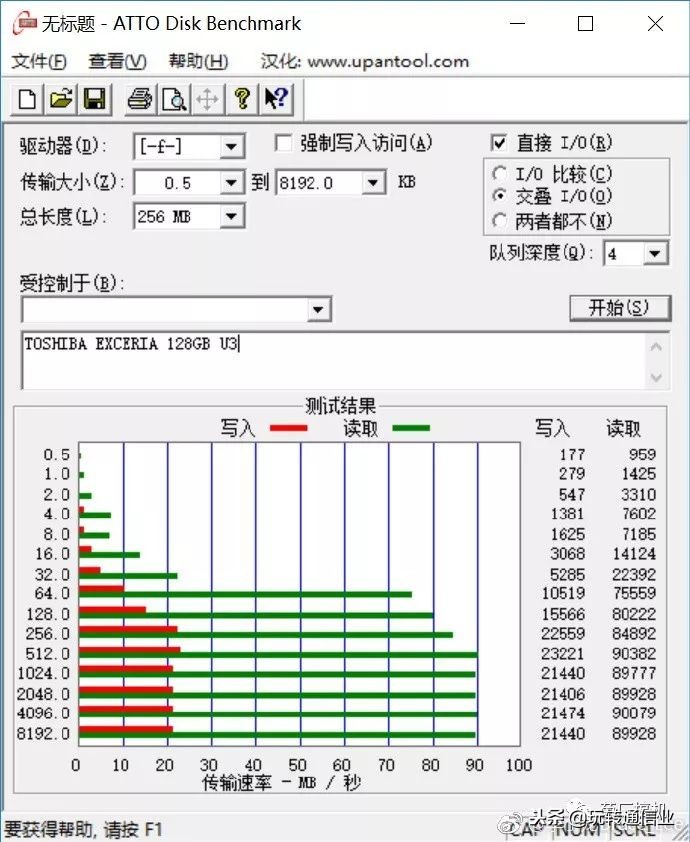Click the 4096.0 row label in chart

pos(43,713)
